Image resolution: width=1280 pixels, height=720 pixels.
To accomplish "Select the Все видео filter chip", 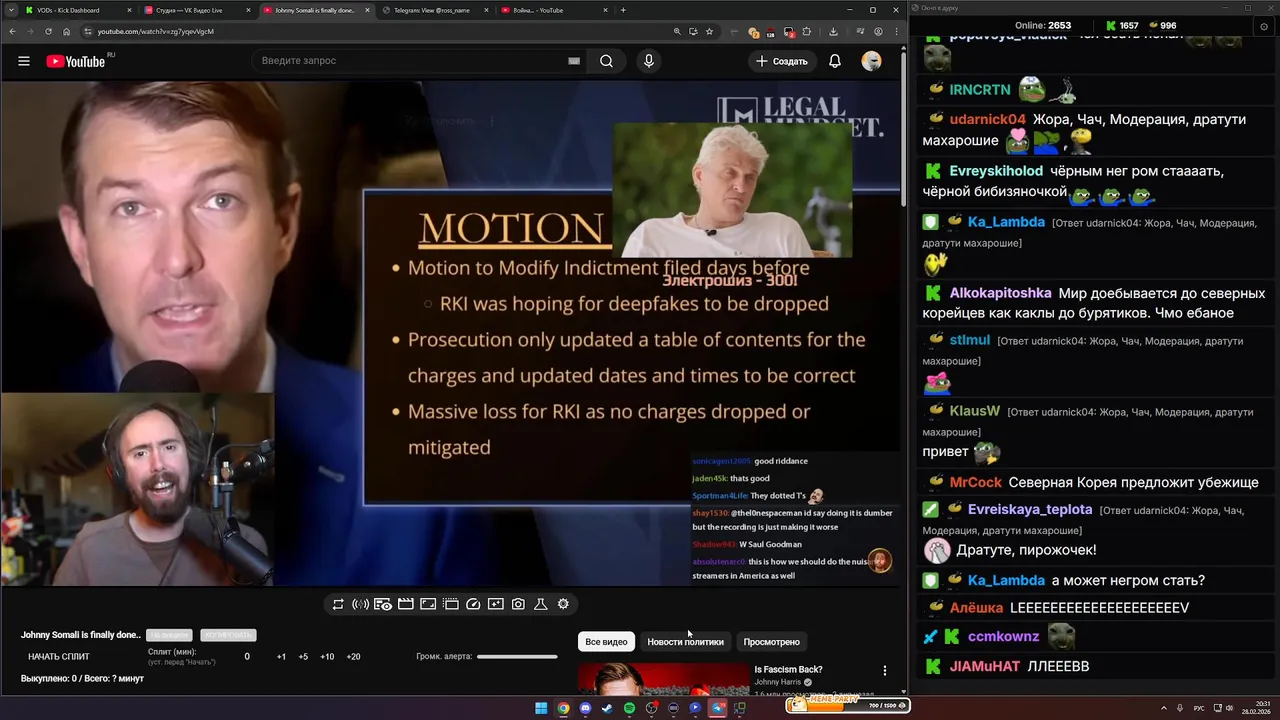I will pyautogui.click(x=606, y=642).
